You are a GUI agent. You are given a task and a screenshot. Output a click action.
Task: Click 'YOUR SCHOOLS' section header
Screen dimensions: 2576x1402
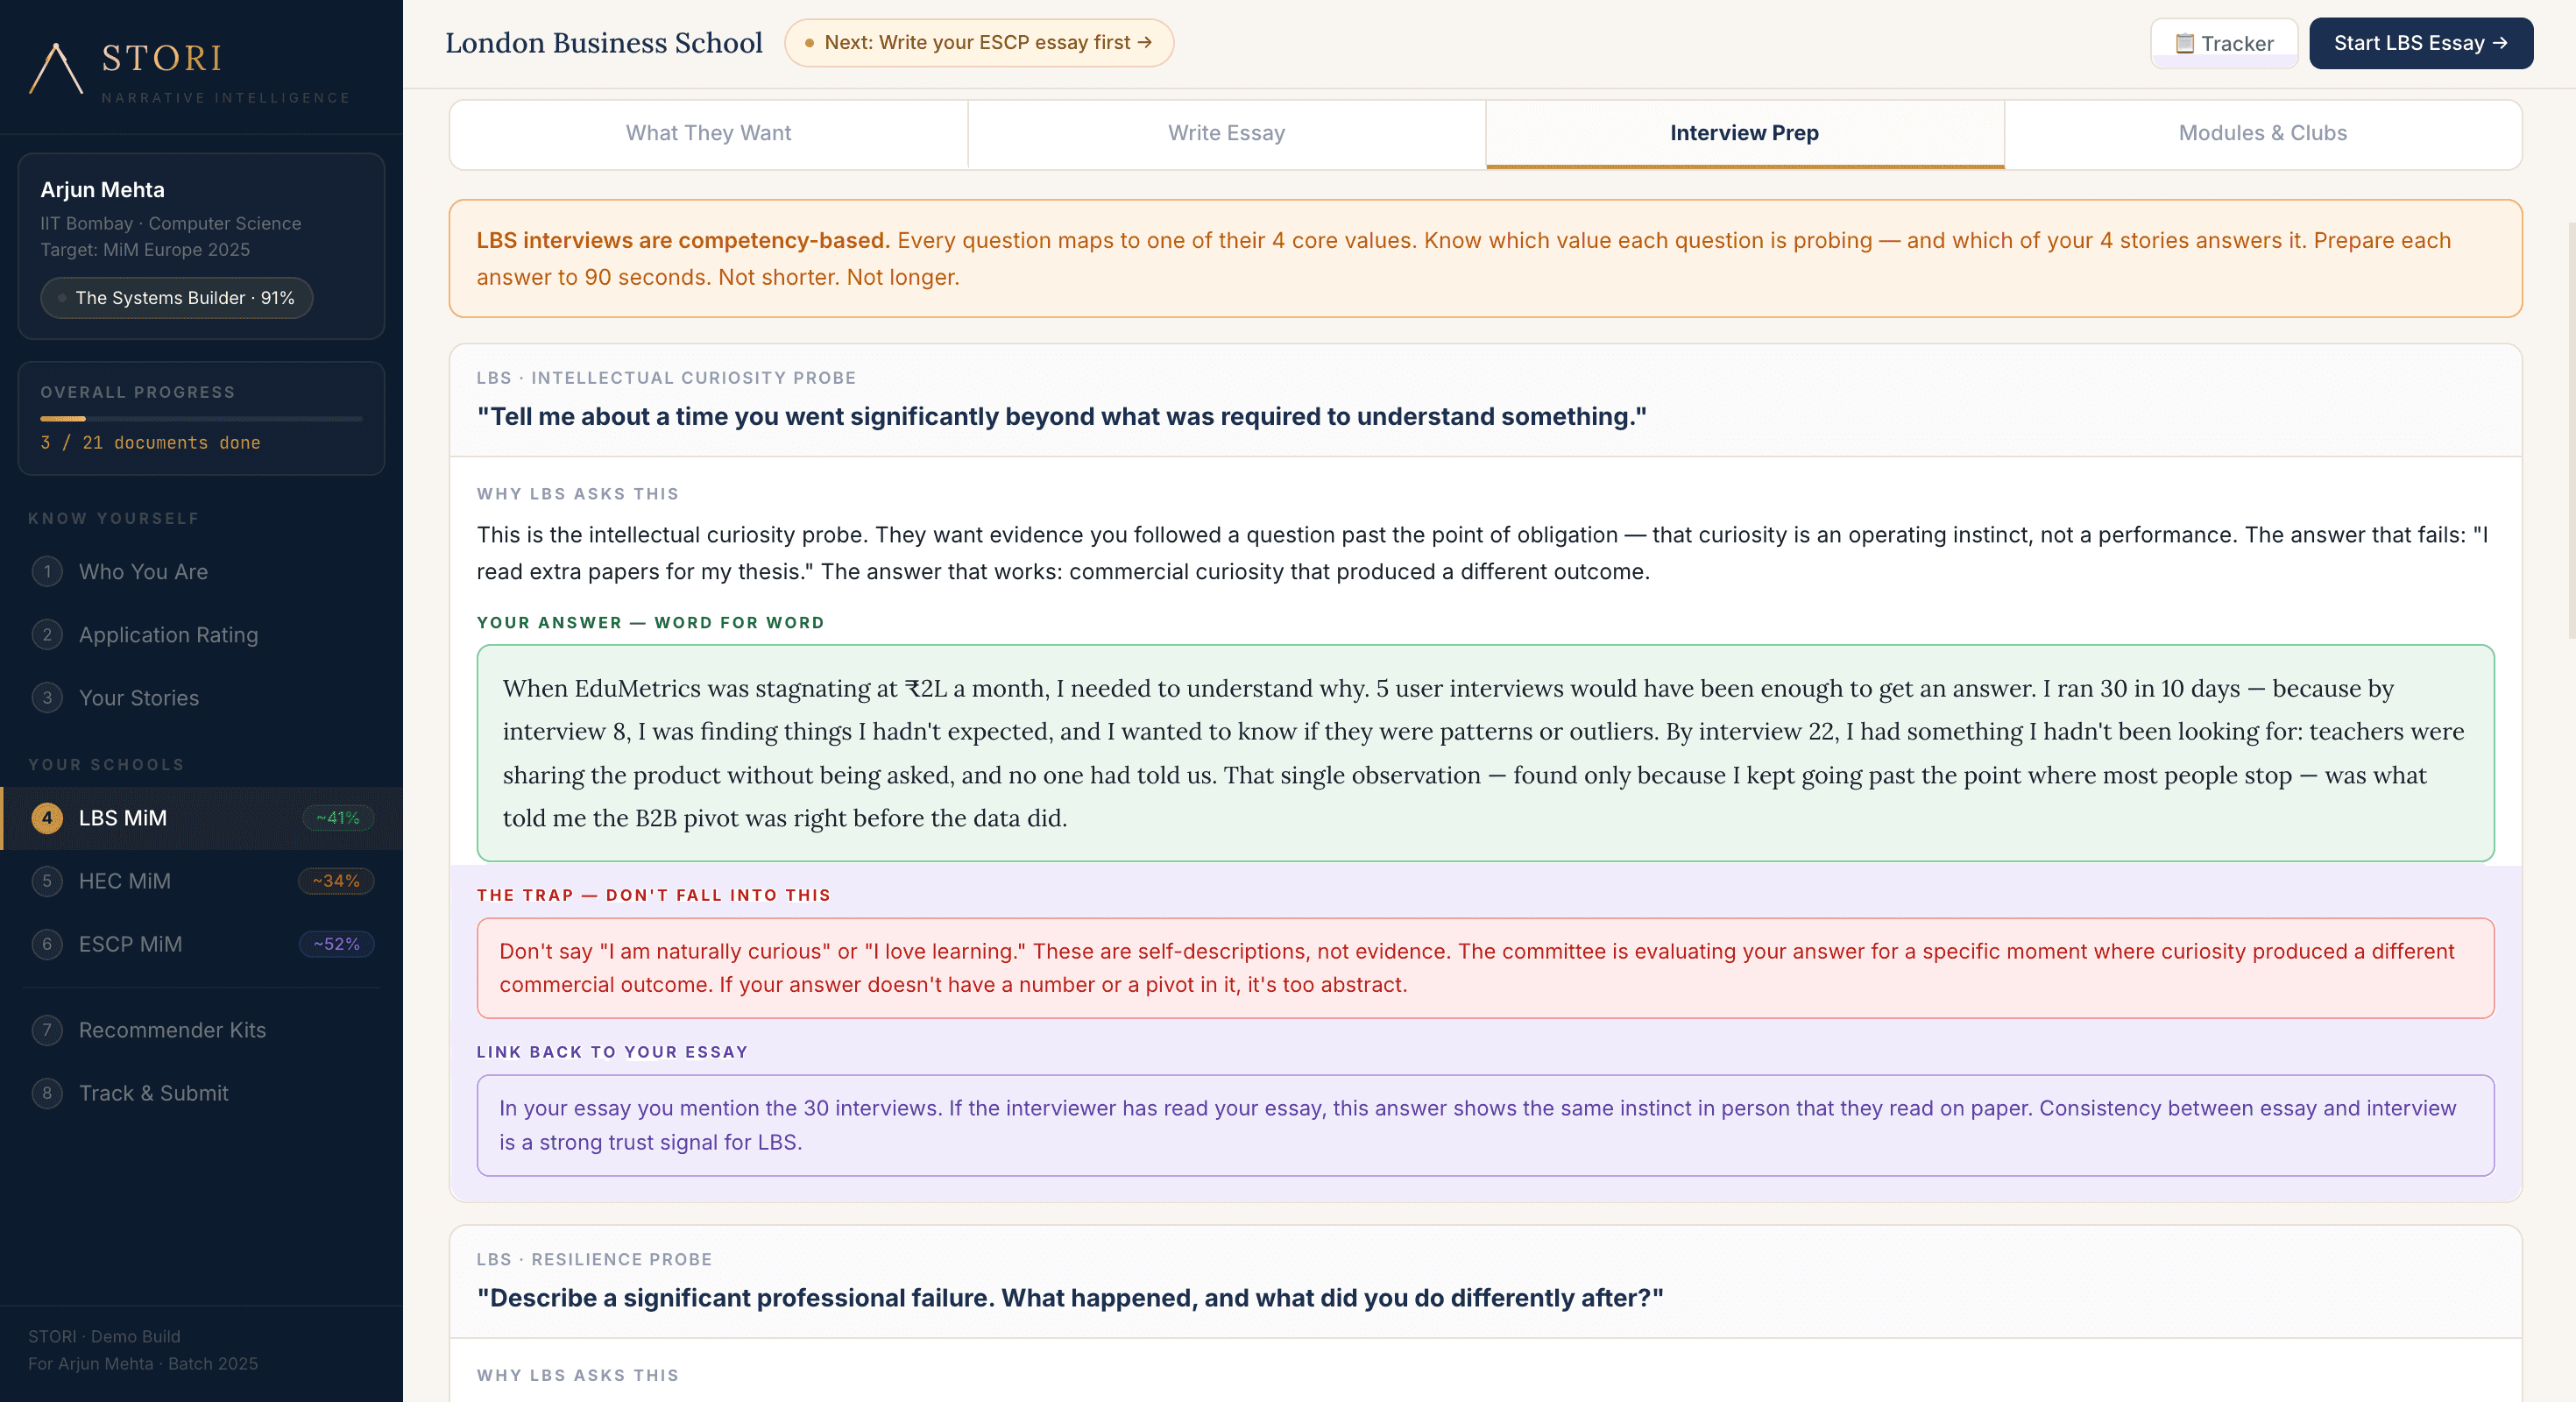[x=106, y=765]
